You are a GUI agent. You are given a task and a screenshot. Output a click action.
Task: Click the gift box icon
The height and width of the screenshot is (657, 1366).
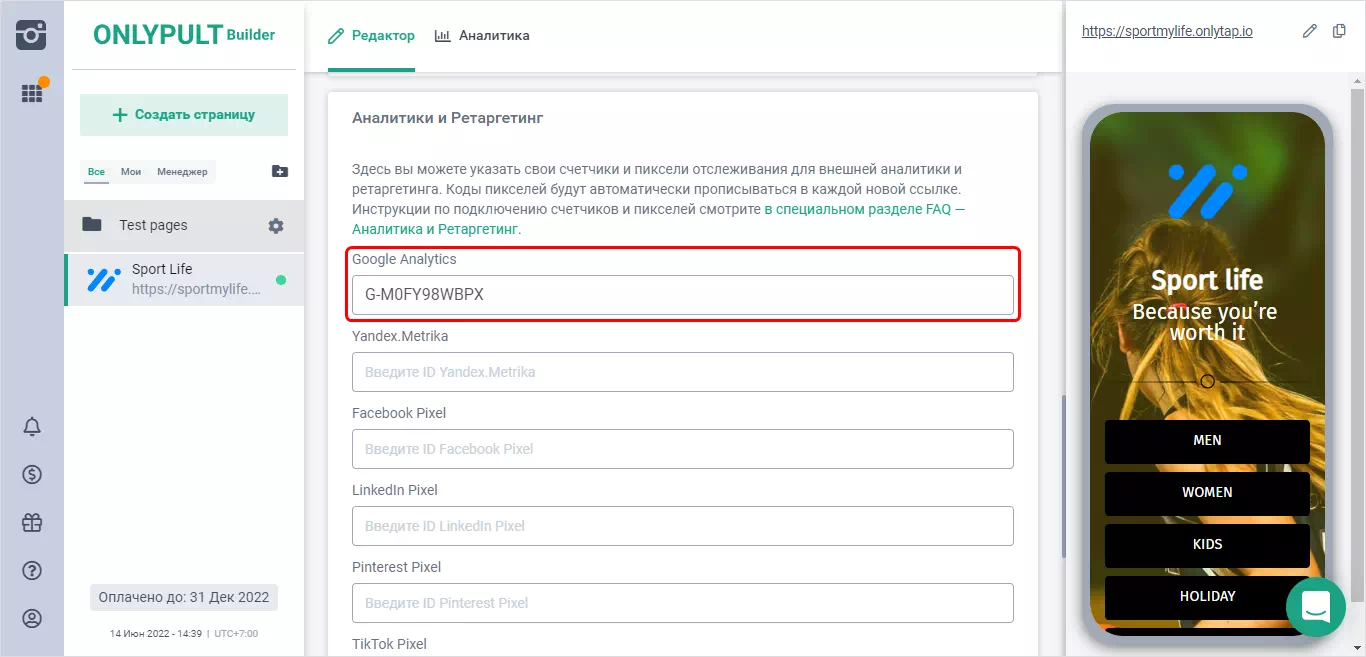coord(32,523)
